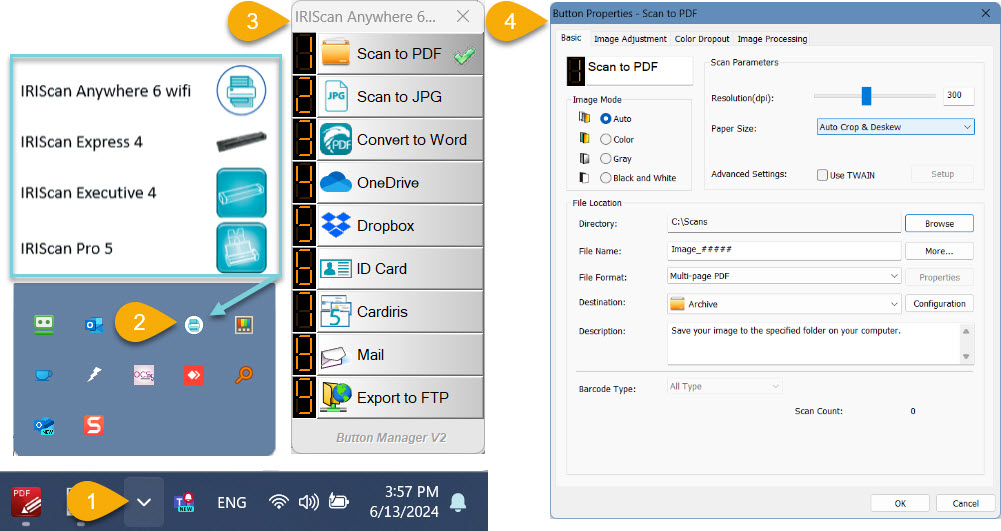The width and height of the screenshot is (1001, 531).
Task: Click the Configuration button
Action: point(939,304)
